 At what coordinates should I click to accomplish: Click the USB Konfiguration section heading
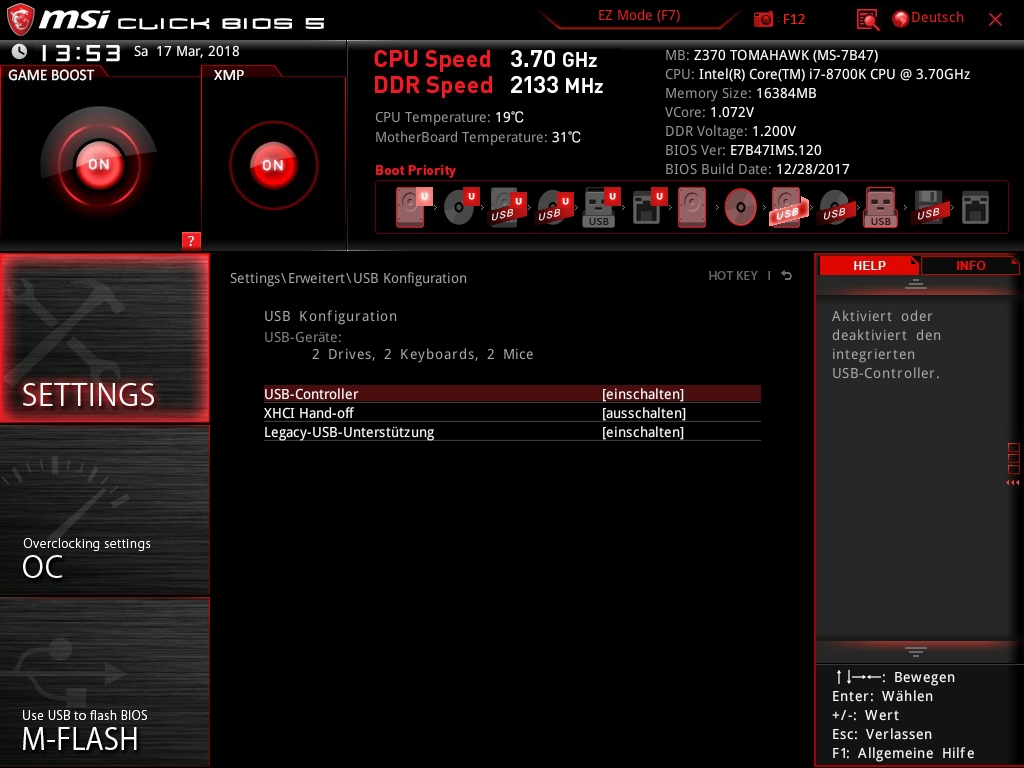[330, 316]
